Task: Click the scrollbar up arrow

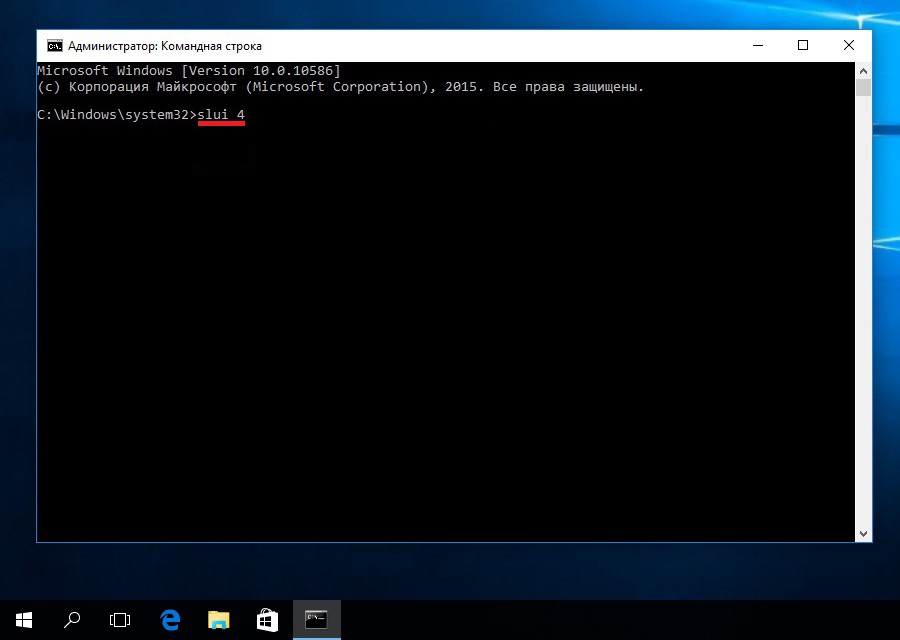Action: [x=863, y=71]
